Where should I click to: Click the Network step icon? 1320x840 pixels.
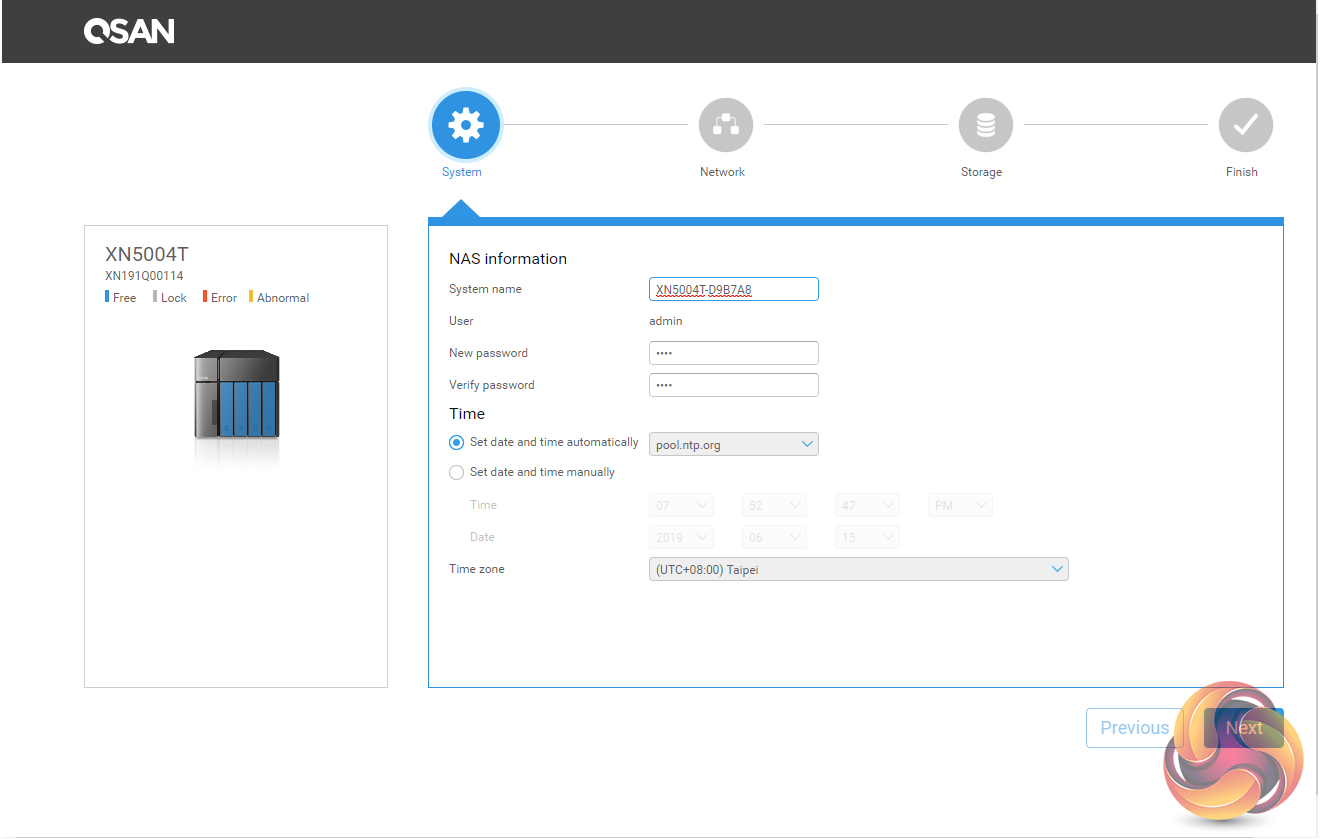click(x=725, y=125)
